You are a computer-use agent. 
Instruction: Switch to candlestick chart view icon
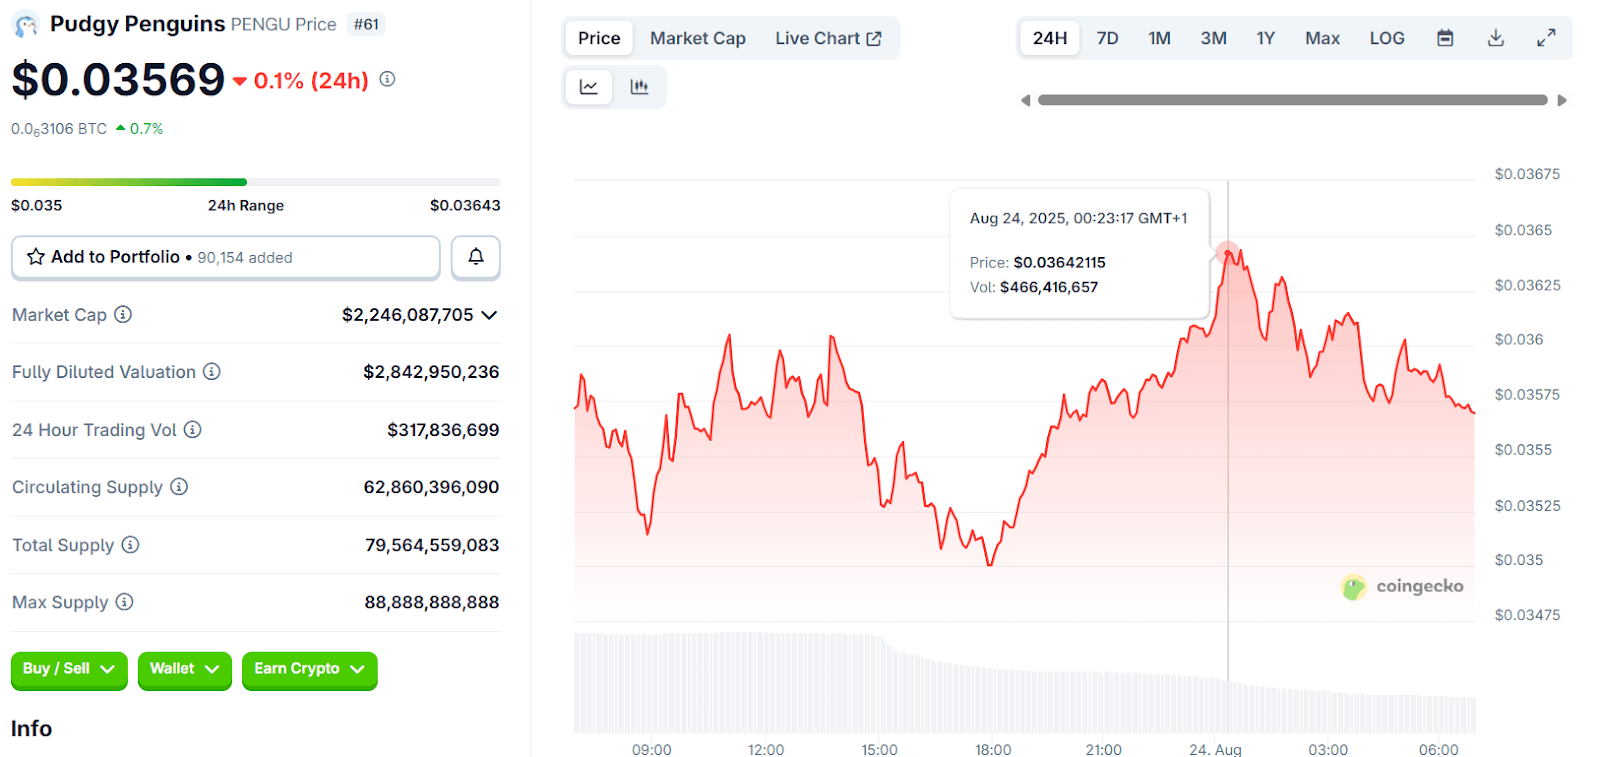click(x=639, y=87)
